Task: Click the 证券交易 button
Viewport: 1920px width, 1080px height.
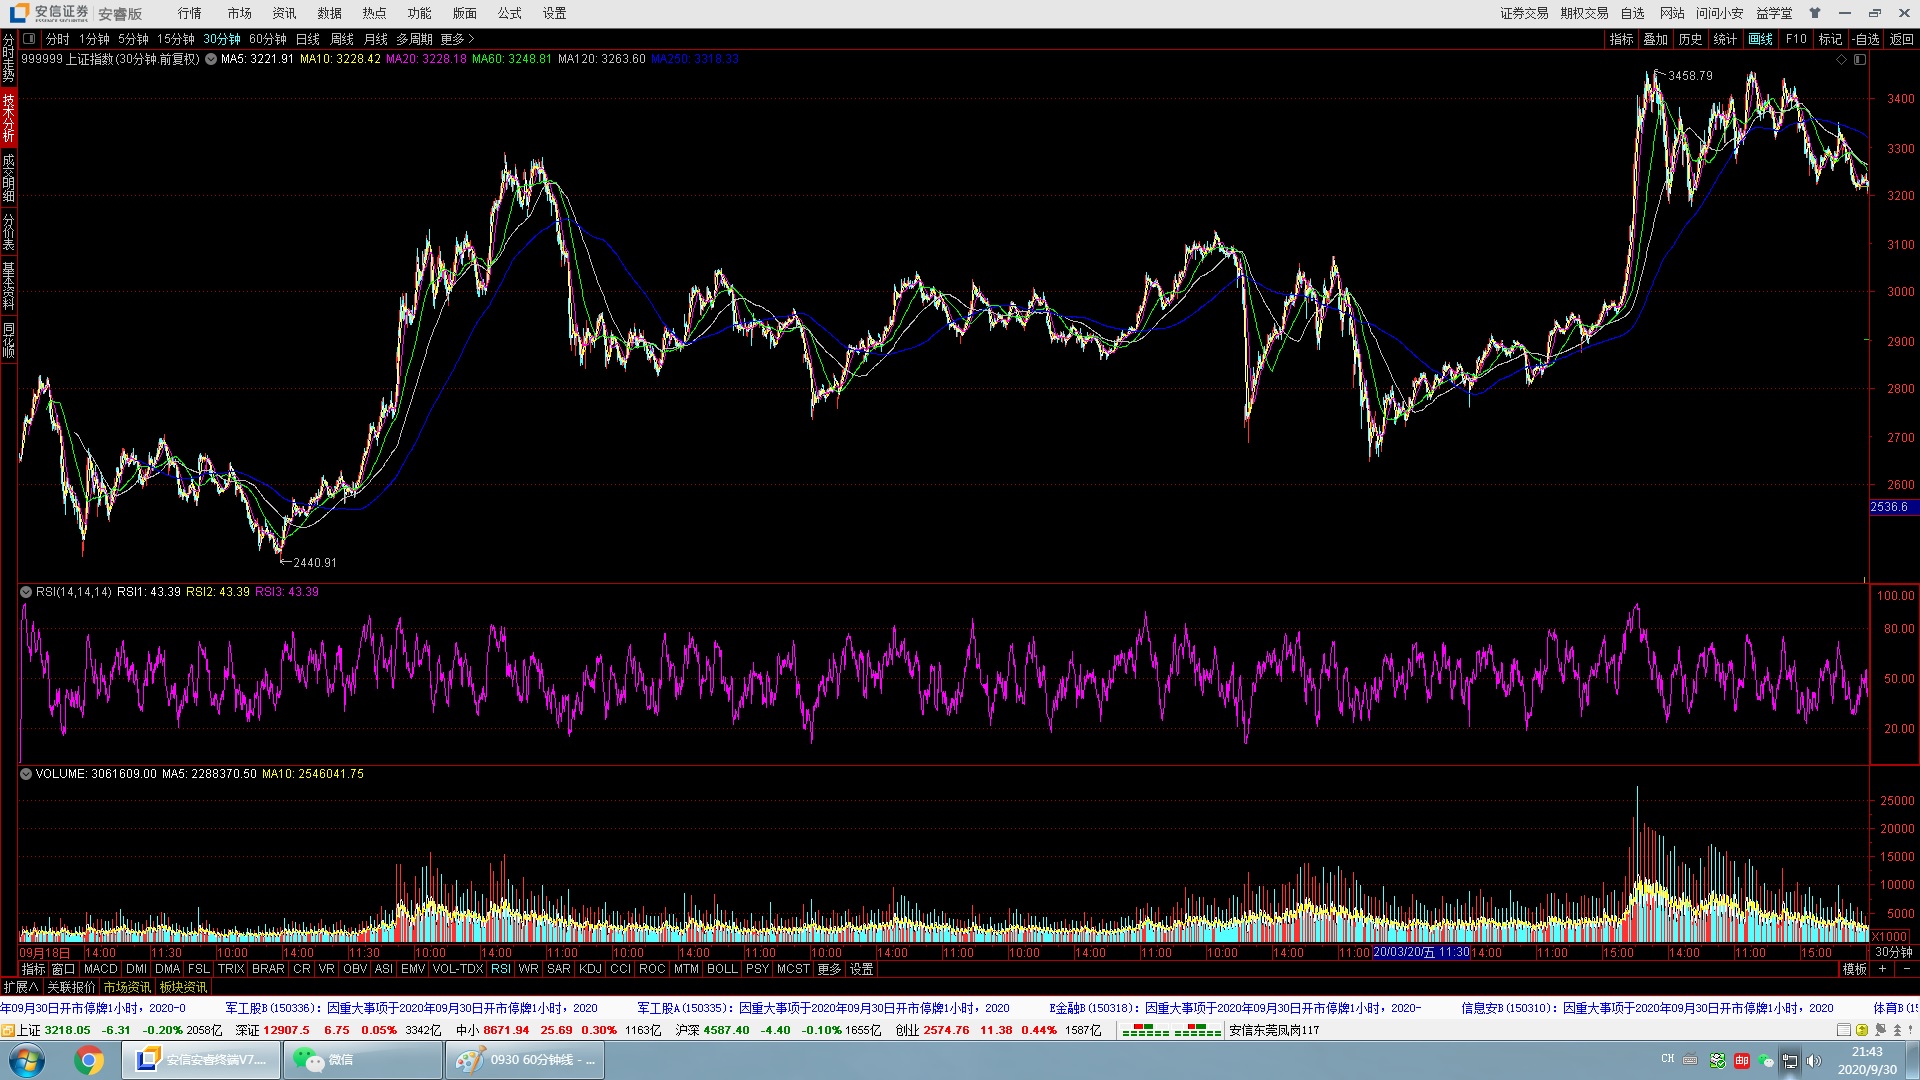Action: (x=1524, y=13)
